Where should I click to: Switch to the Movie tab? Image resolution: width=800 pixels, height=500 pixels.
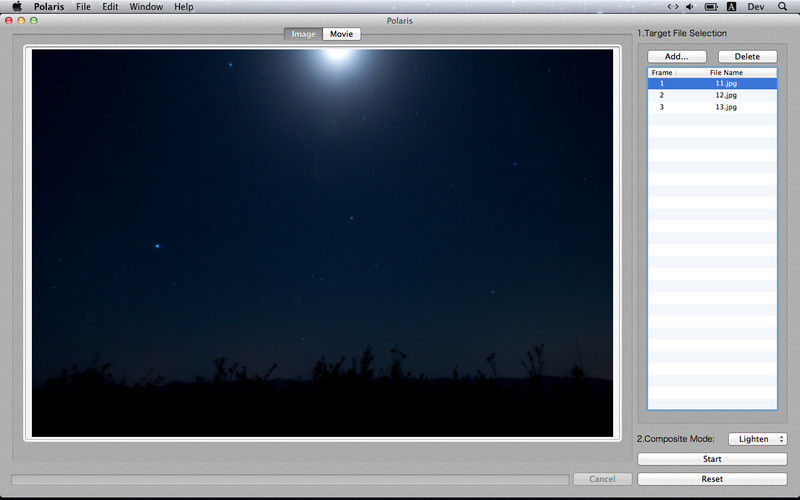(341, 34)
